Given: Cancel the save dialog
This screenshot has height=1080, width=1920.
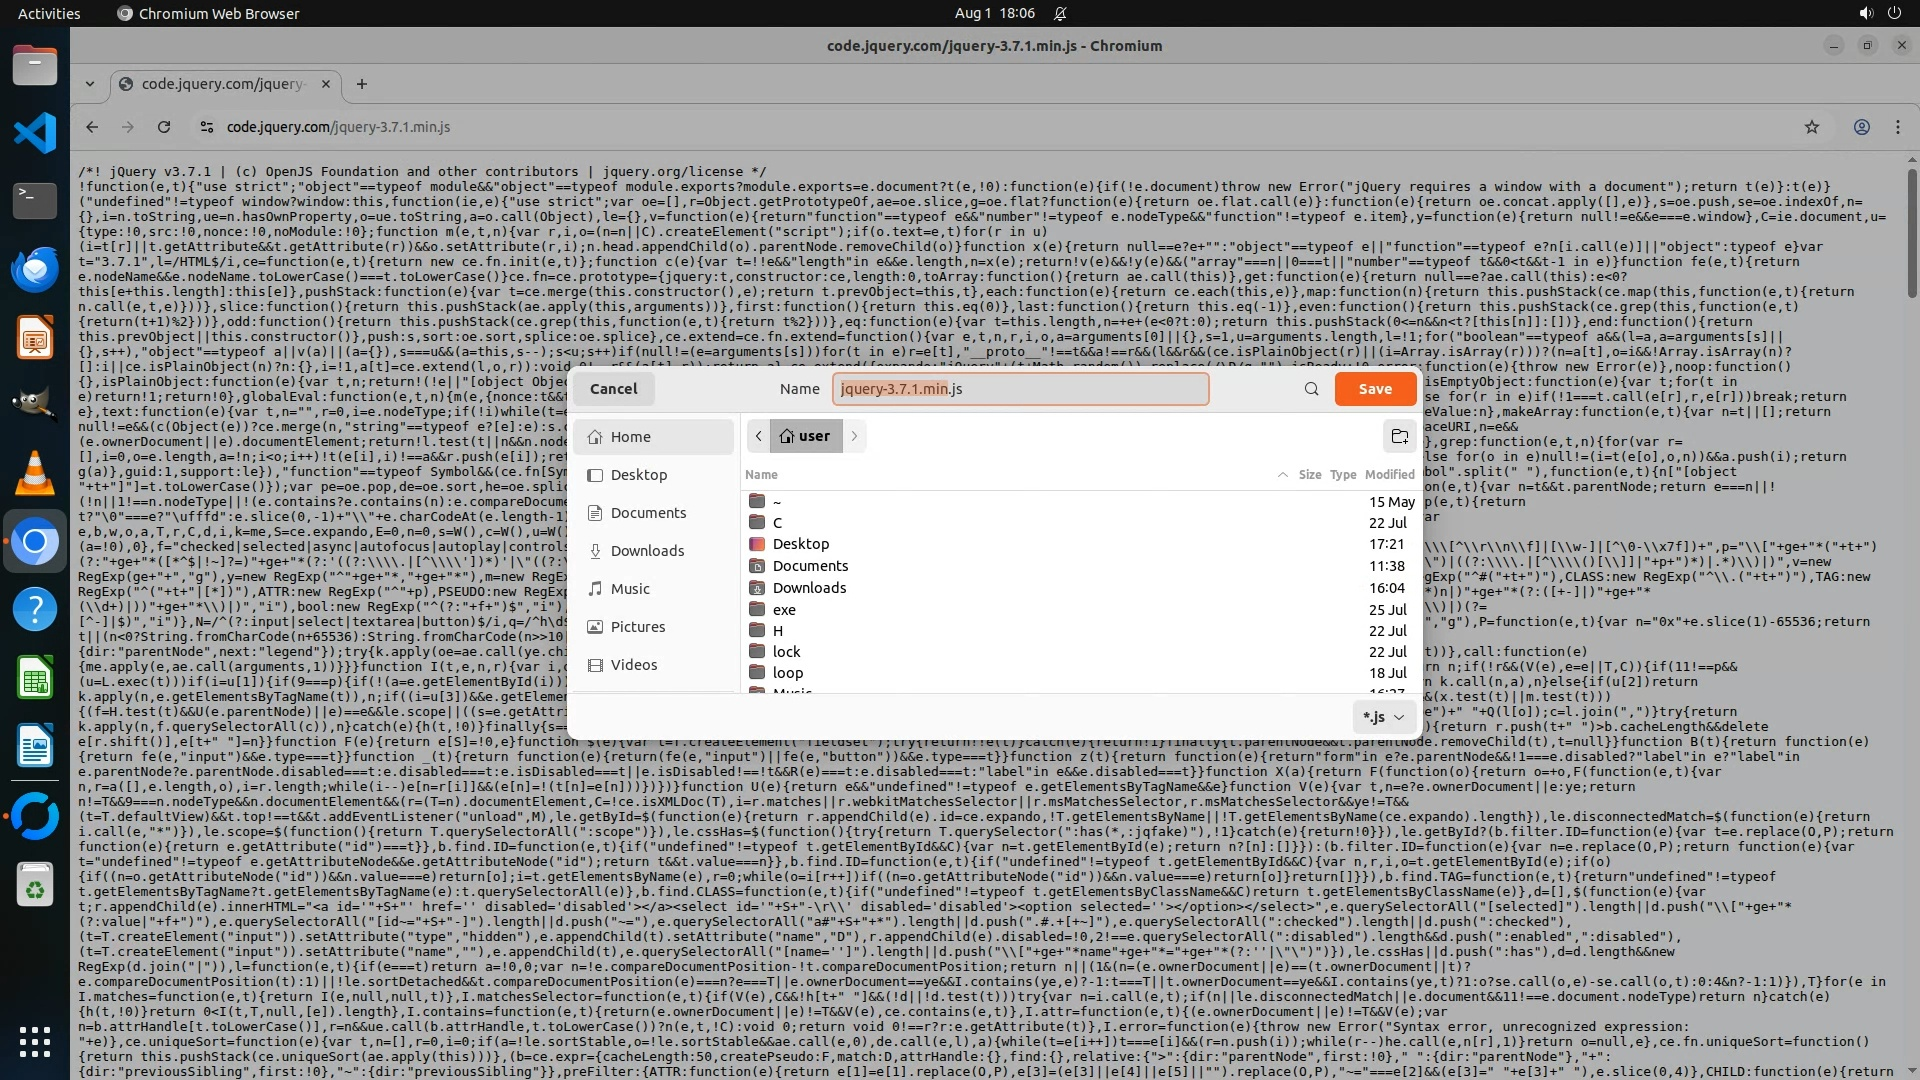Looking at the screenshot, I should [613, 389].
